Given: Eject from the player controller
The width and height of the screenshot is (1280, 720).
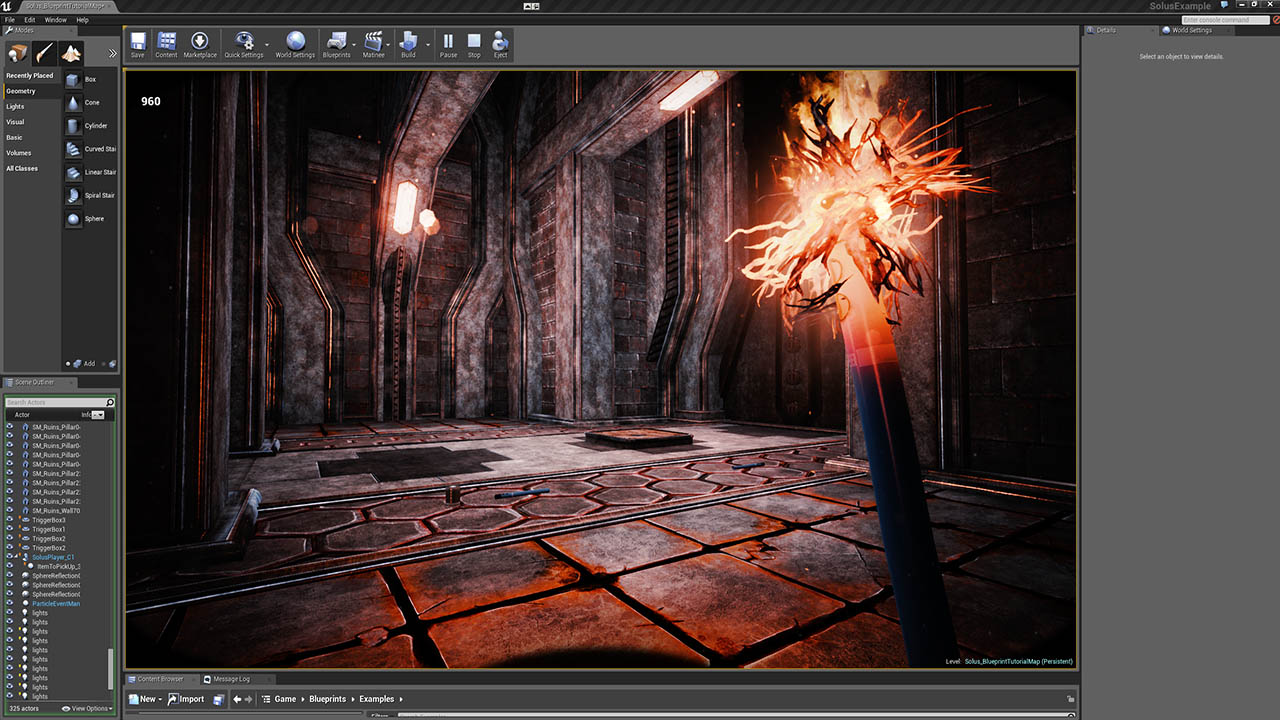Looking at the screenshot, I should pyautogui.click(x=500, y=45).
